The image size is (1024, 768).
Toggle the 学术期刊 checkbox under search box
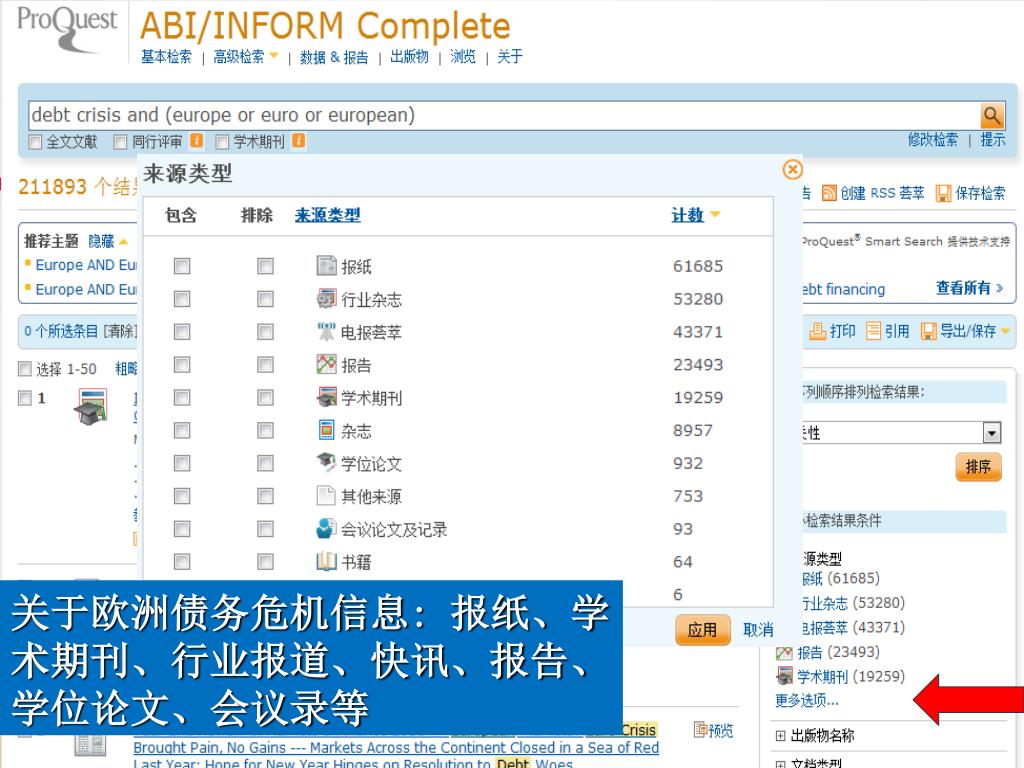click(x=223, y=142)
